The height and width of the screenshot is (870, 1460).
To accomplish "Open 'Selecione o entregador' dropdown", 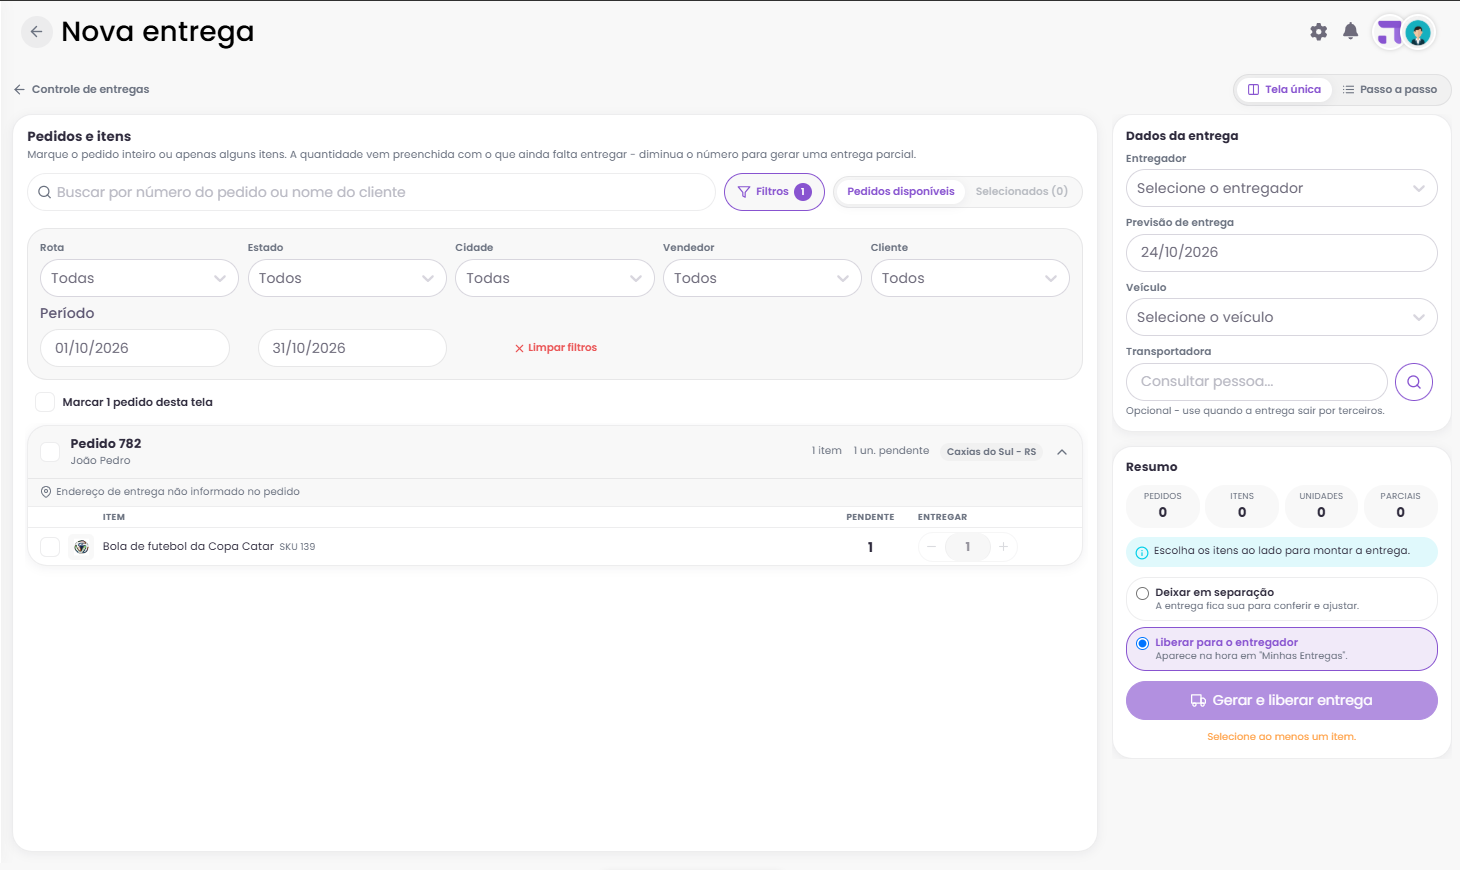I will tap(1282, 188).
